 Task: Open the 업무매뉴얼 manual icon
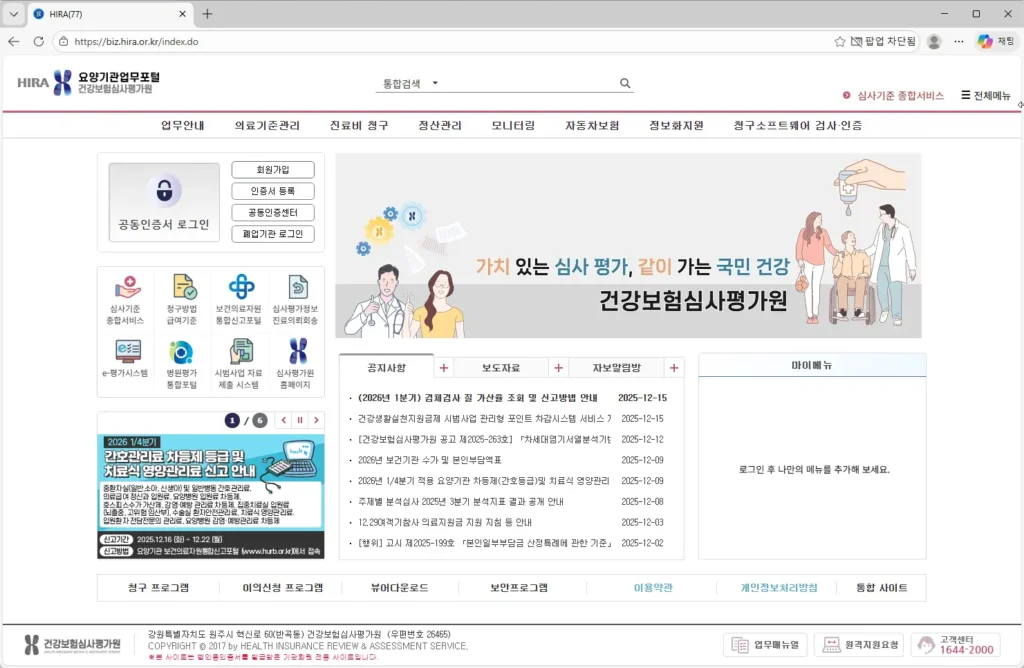click(x=764, y=645)
